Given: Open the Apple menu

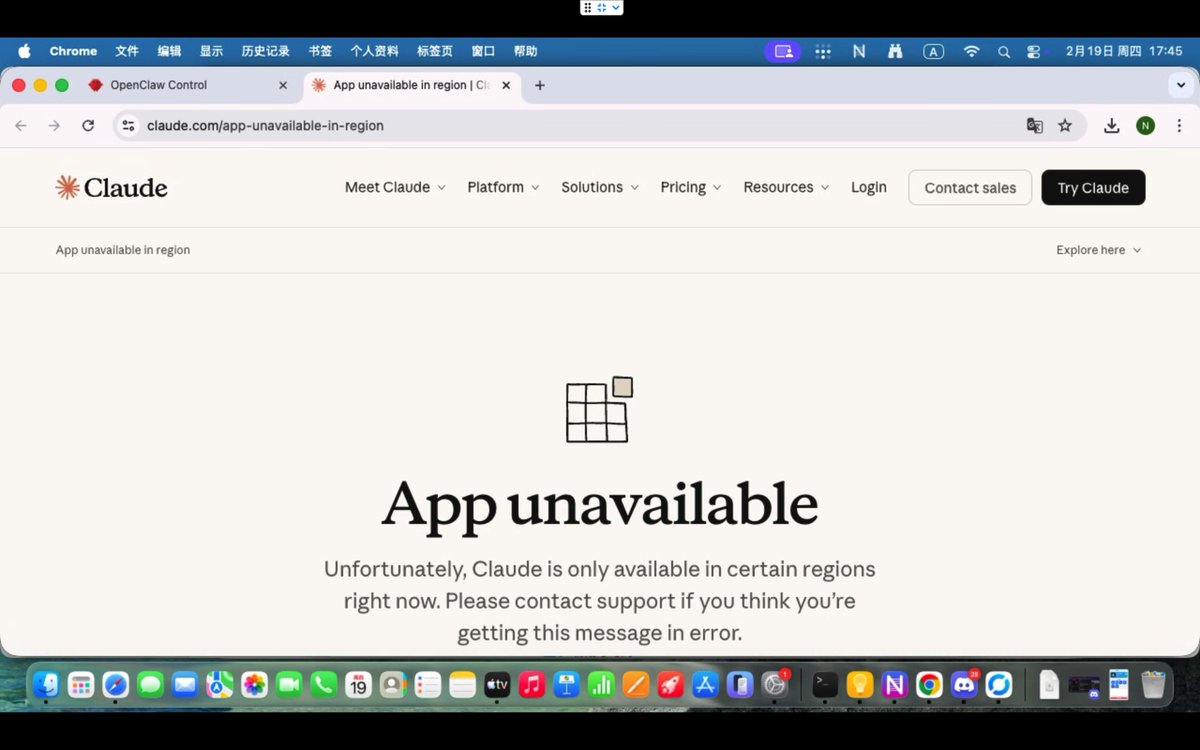Looking at the screenshot, I should point(25,51).
